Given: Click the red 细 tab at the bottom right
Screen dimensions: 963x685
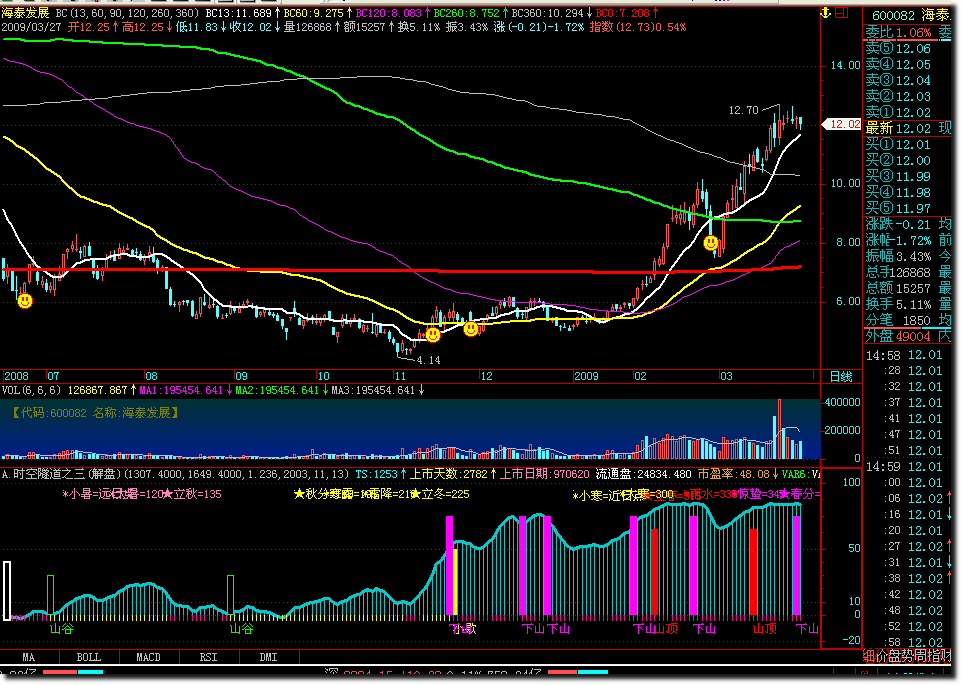Looking at the screenshot, I should point(868,656).
